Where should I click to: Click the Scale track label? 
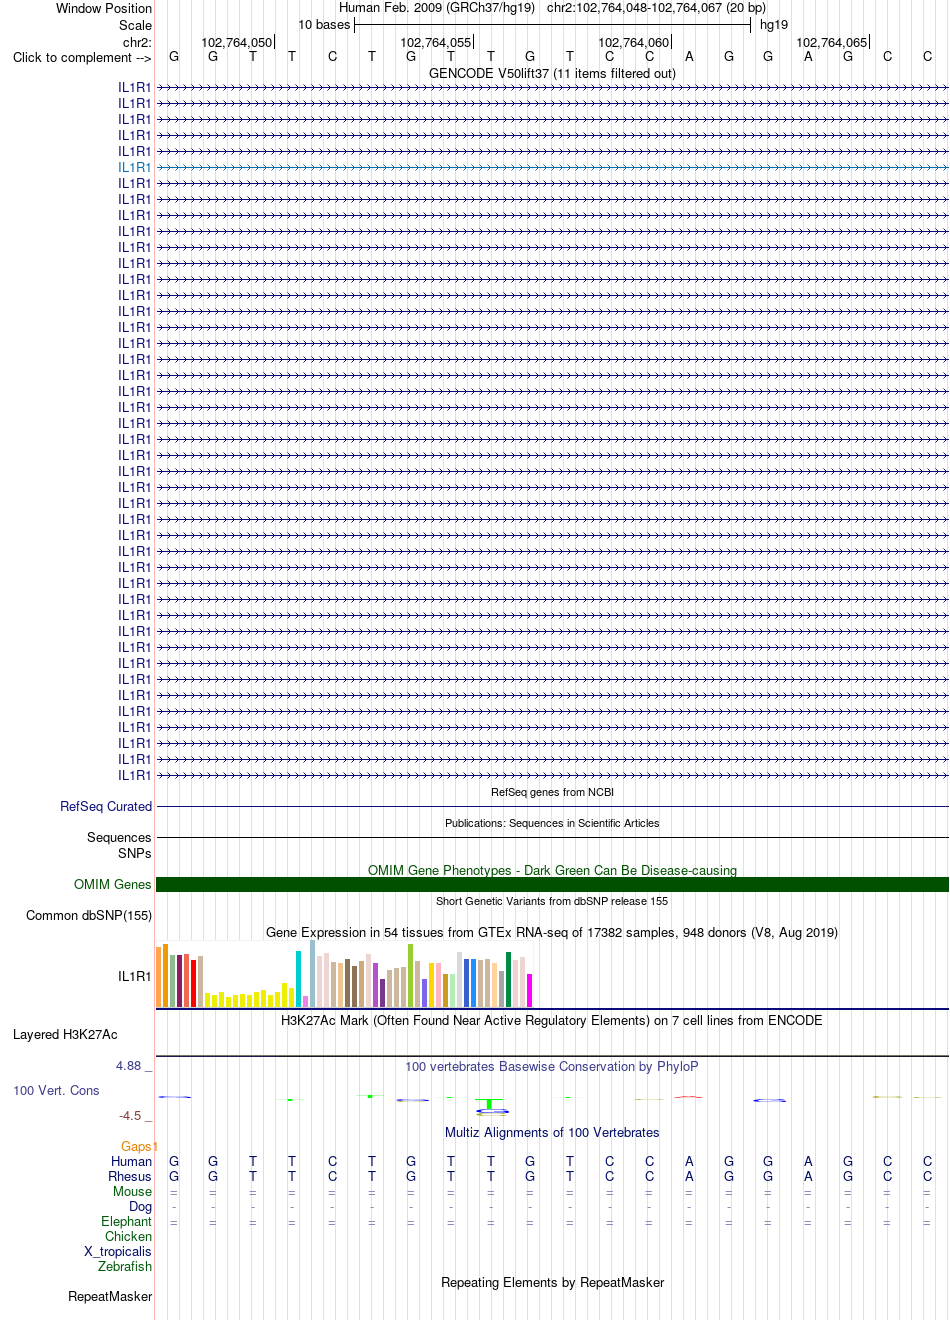(135, 25)
